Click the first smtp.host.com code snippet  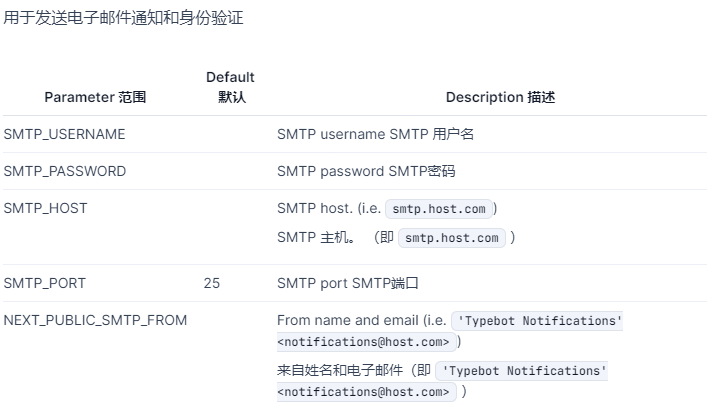pyautogui.click(x=439, y=209)
